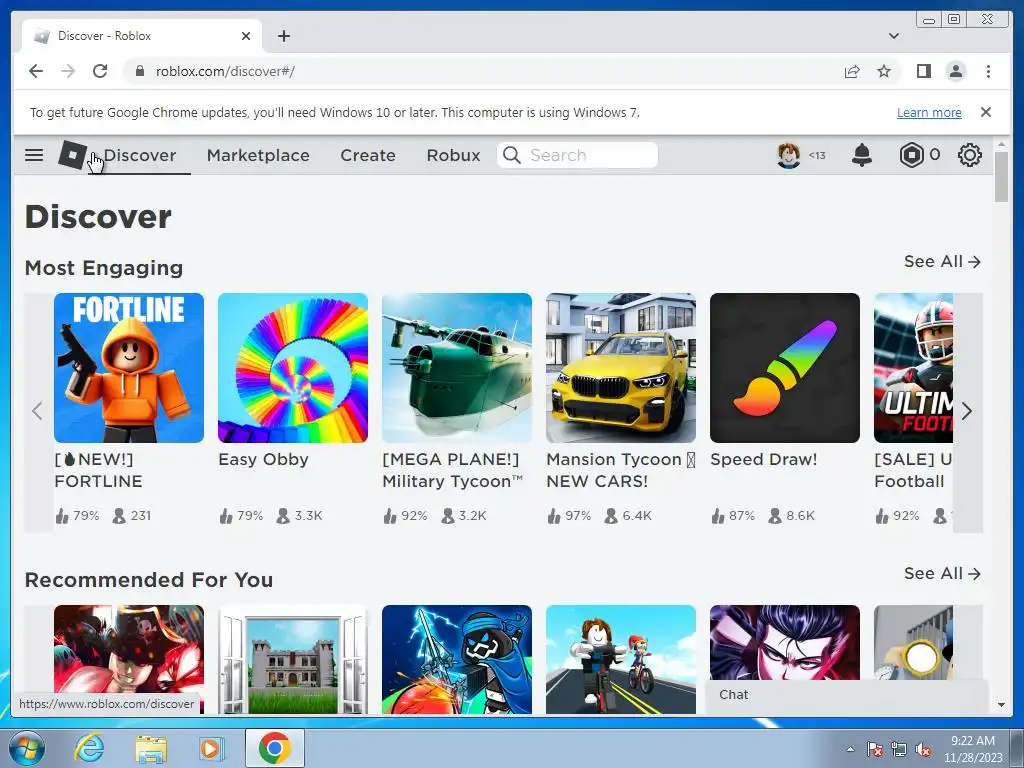This screenshot has width=1024, height=768.
Task: Open the FORTLINE game thumbnail
Action: pos(129,368)
